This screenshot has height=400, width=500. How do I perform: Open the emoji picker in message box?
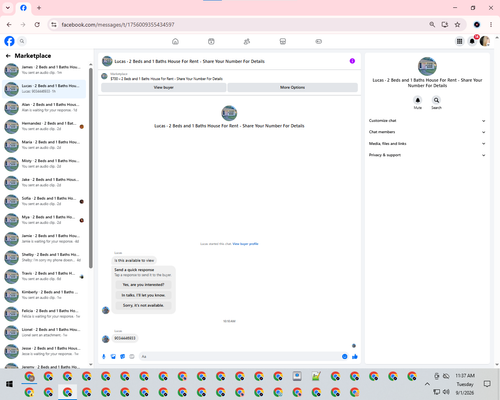pos(345,357)
